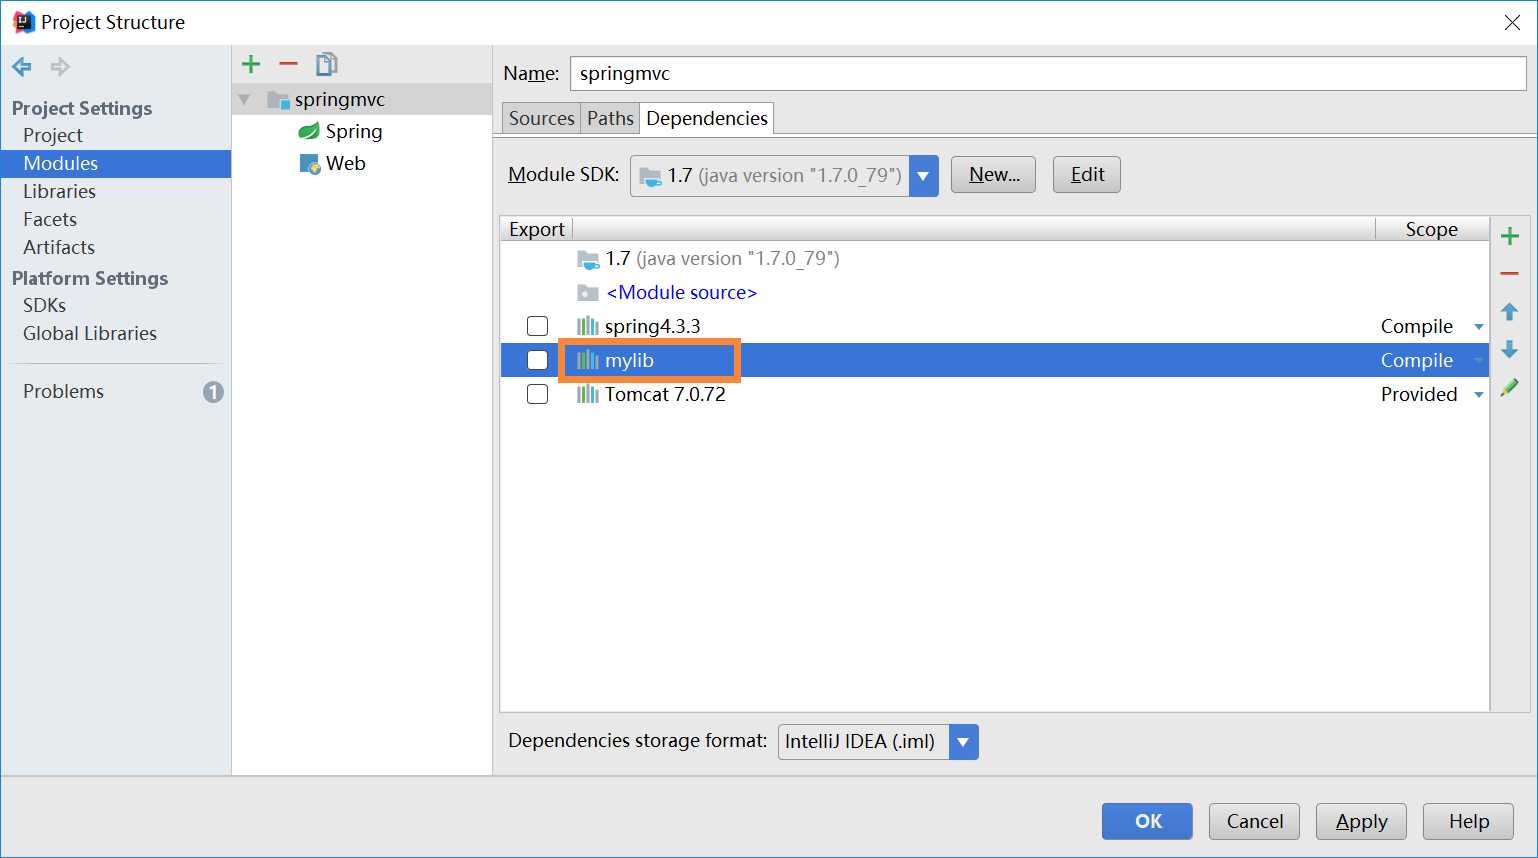Viewport: 1538px width, 858px height.
Task: Click the module Name input field
Action: pos(1048,73)
